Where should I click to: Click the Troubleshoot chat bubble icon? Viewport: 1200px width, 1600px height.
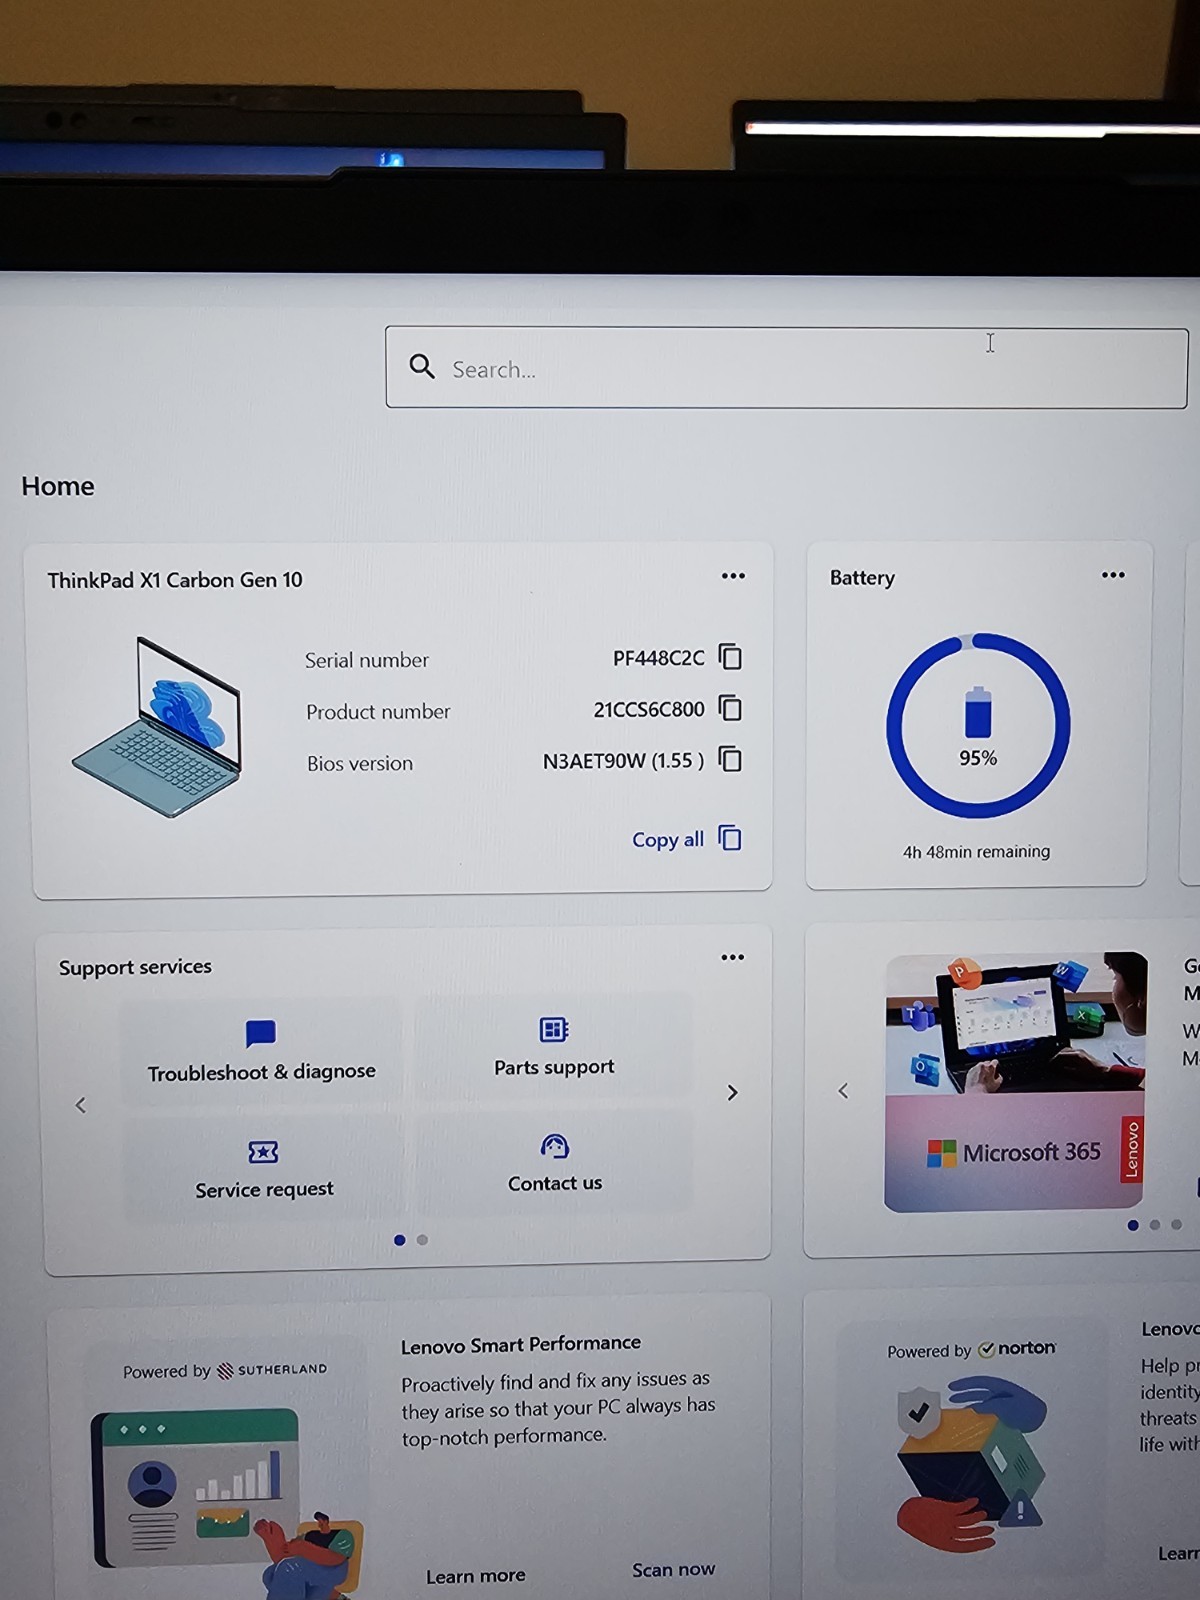pyautogui.click(x=260, y=1033)
